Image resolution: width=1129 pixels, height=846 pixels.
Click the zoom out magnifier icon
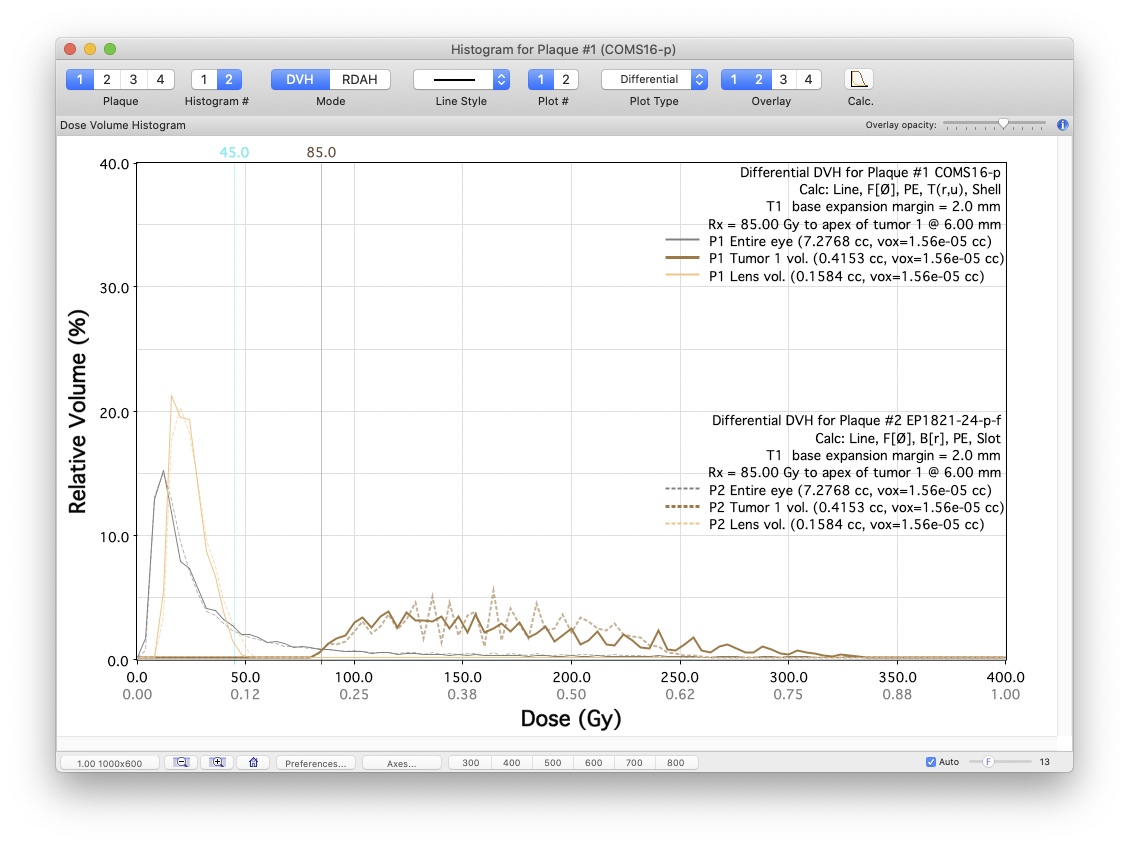pos(181,762)
